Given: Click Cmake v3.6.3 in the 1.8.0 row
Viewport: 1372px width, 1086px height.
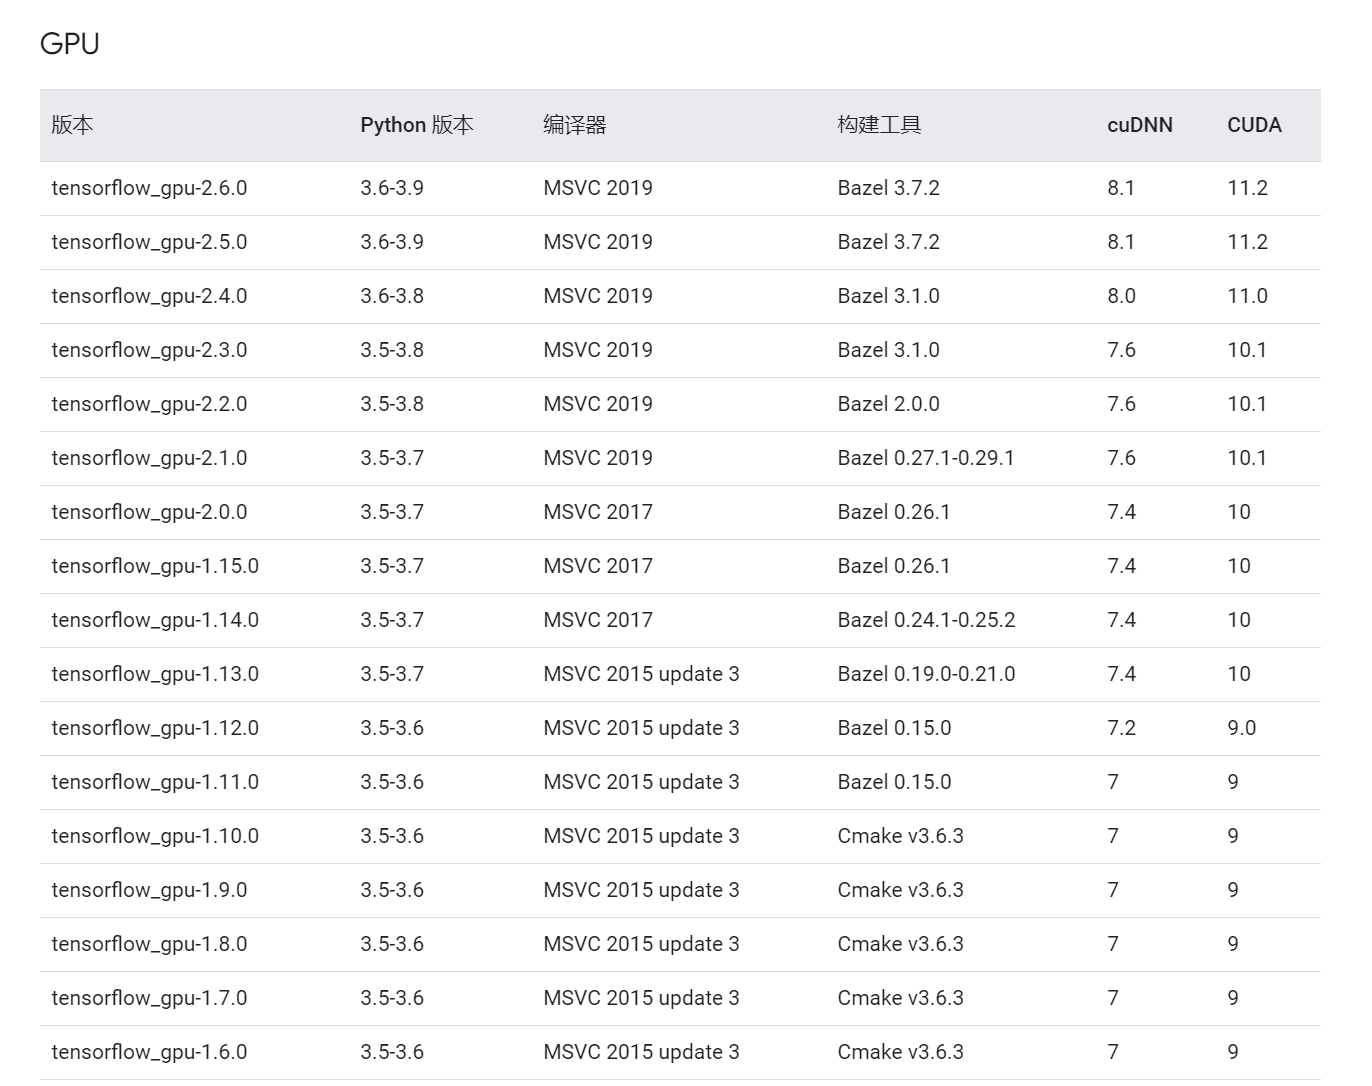Looking at the screenshot, I should tap(900, 944).
